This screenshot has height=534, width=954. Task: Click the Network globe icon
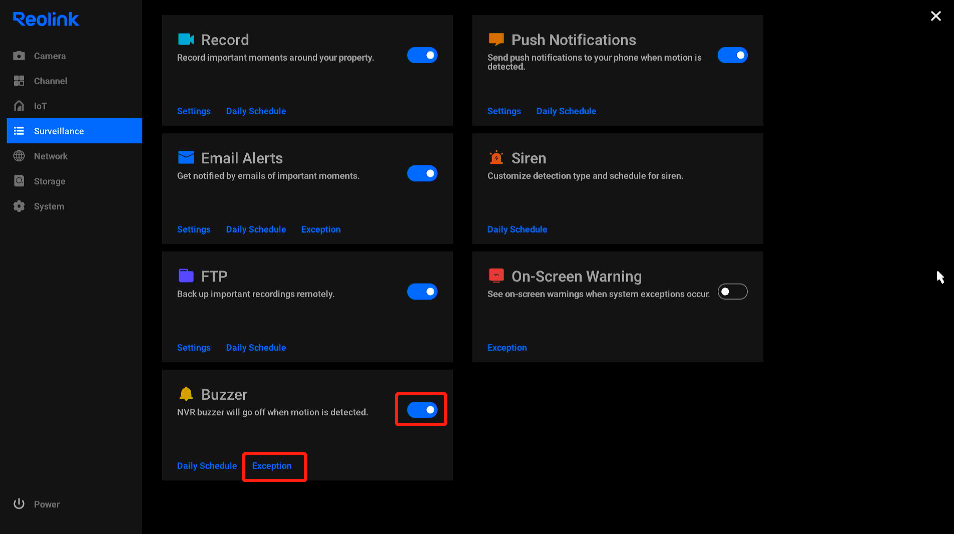tap(19, 156)
